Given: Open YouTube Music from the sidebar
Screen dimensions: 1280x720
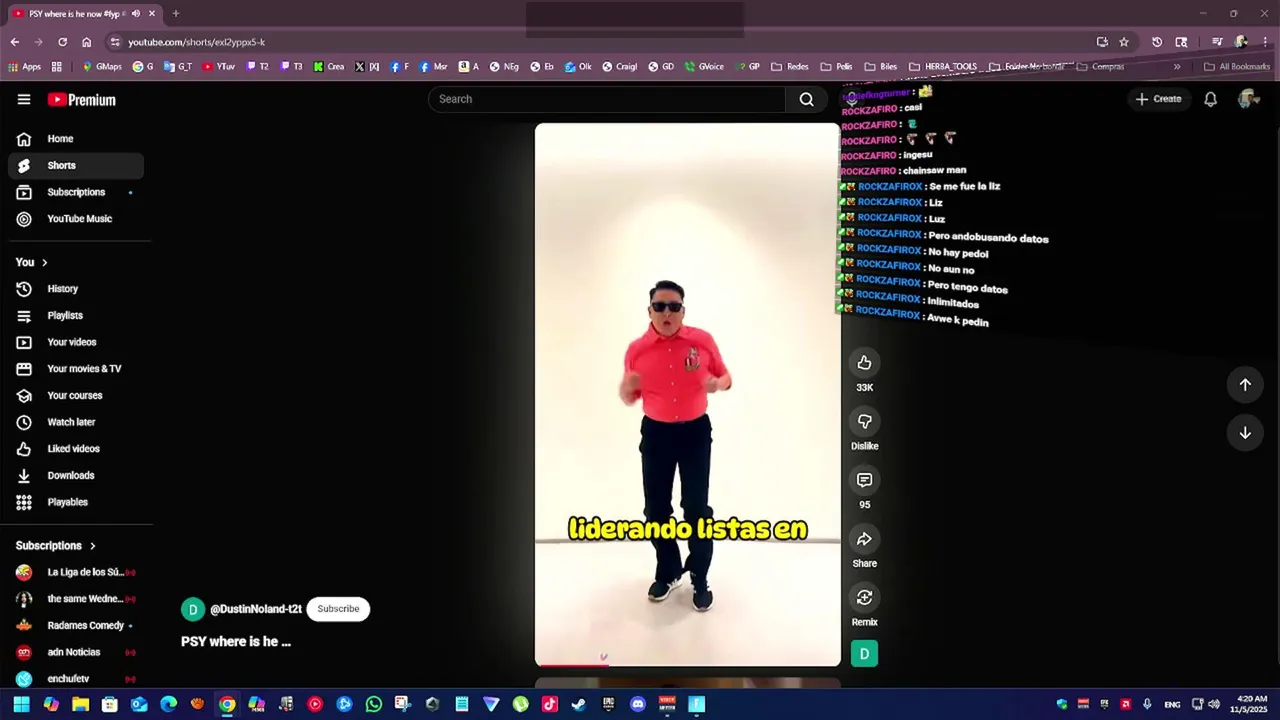Looking at the screenshot, I should click(76, 219).
